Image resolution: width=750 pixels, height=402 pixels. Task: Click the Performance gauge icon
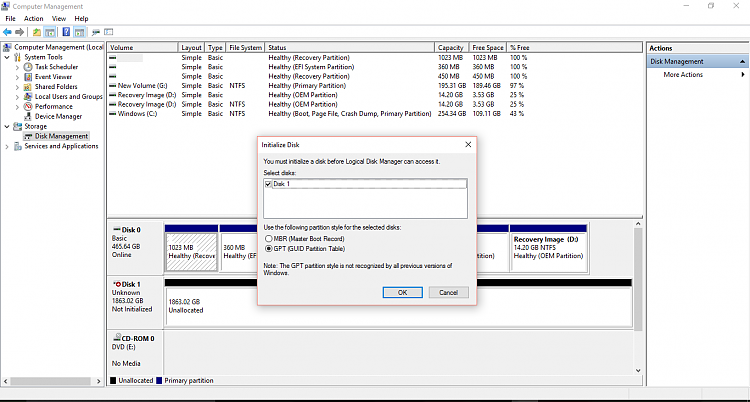[x=28, y=106]
